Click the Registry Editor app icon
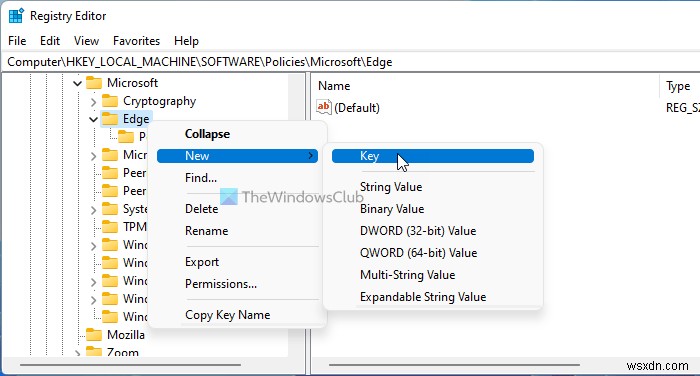This screenshot has height=376, width=700. click(x=16, y=16)
